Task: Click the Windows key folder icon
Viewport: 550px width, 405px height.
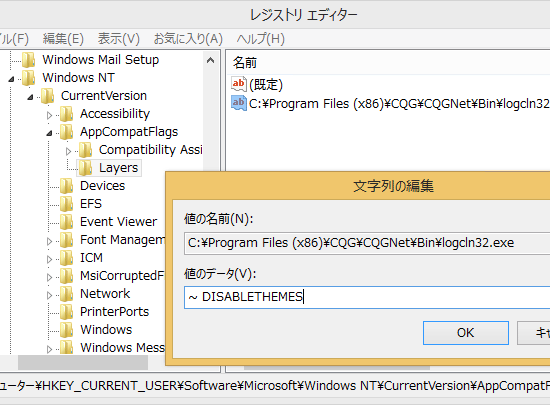Action: coord(66,330)
